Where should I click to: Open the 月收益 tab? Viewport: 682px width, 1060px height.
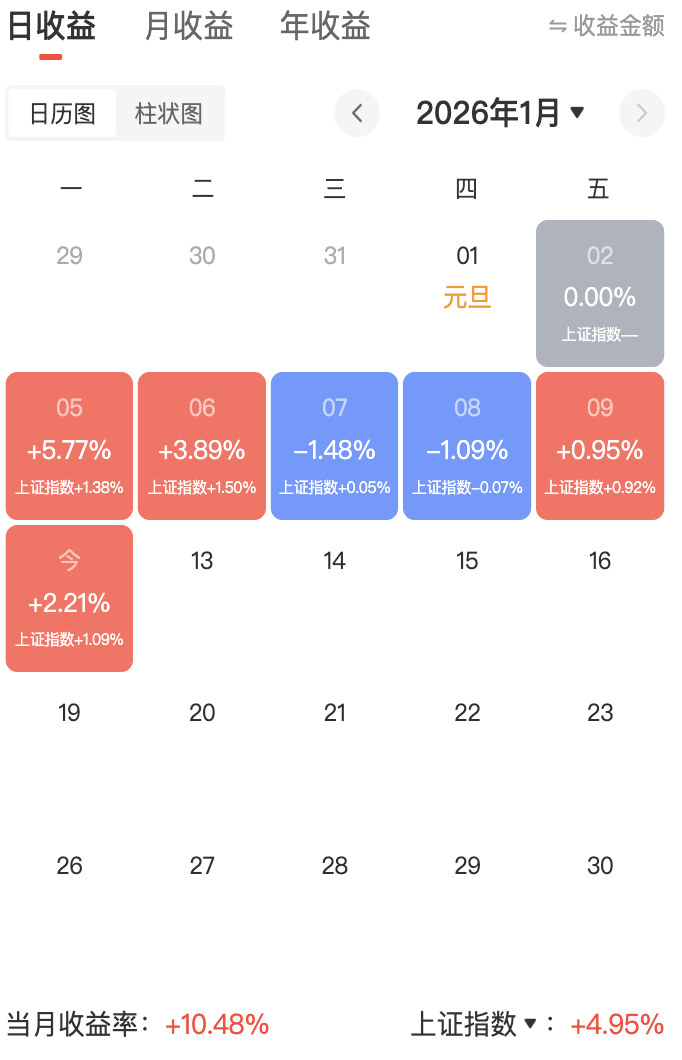click(x=189, y=27)
